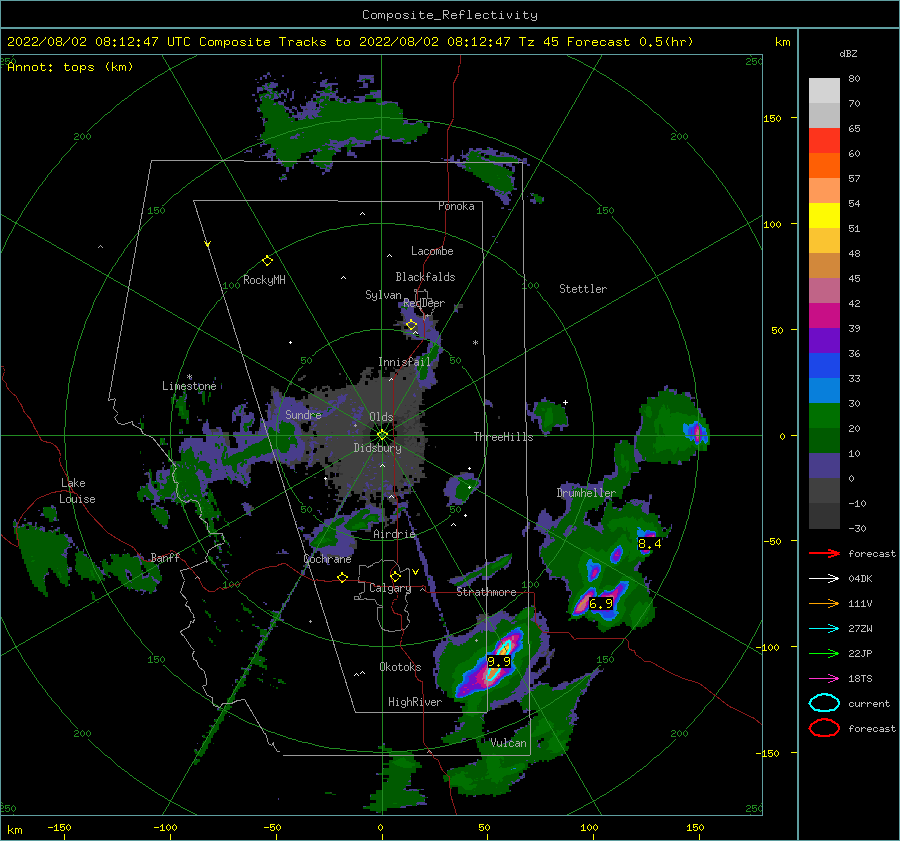This screenshot has height=841, width=900.
Task: Click the bright green 20-30 dBZ swatch
Action: [824, 416]
